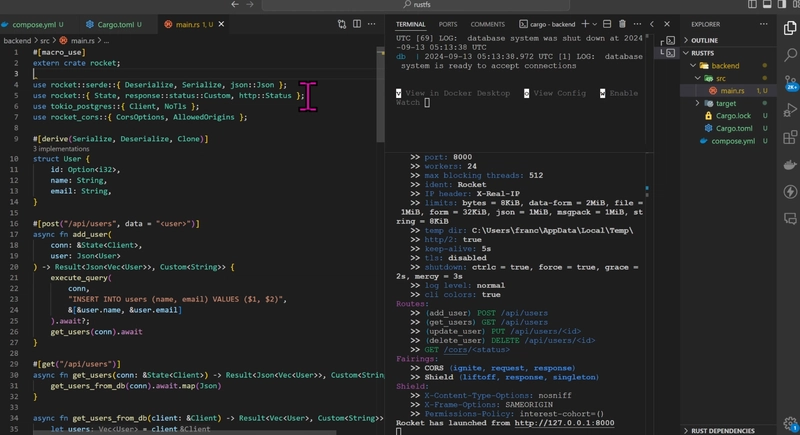Maximize the panel with the chevron-left icon
The height and width of the screenshot is (435, 800).
pos(652,24)
